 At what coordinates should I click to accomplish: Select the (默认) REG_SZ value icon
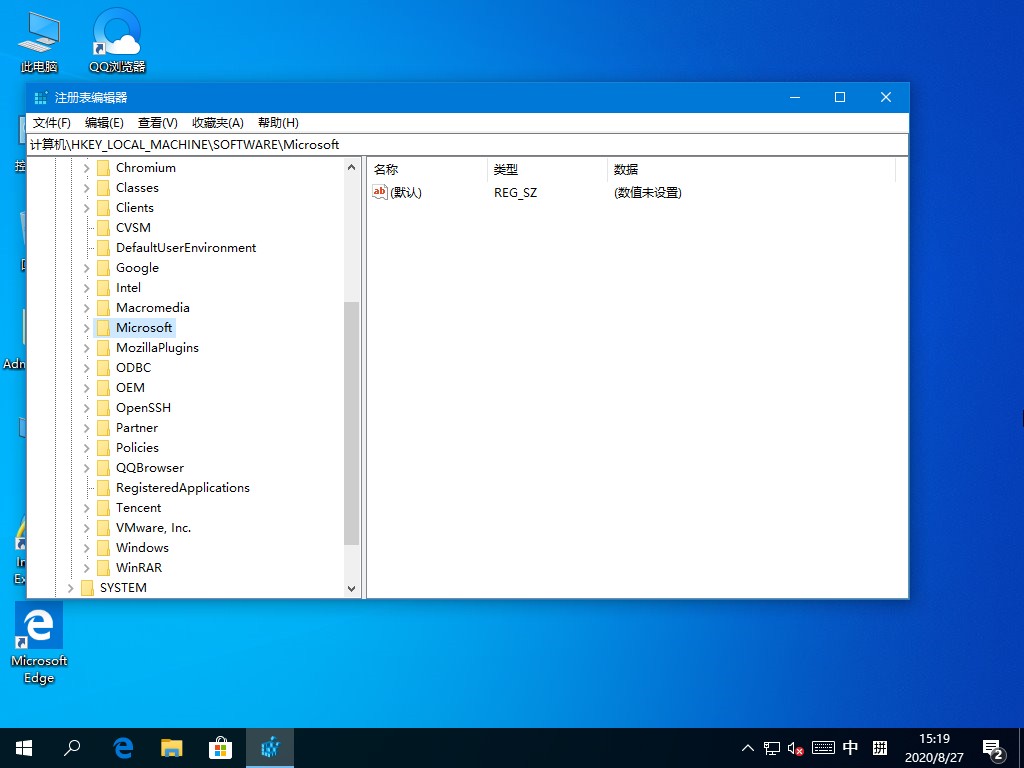[380, 192]
